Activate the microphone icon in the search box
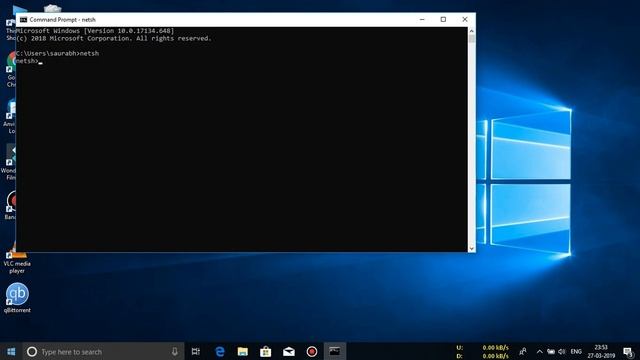This screenshot has height=360, width=640. (x=175, y=351)
